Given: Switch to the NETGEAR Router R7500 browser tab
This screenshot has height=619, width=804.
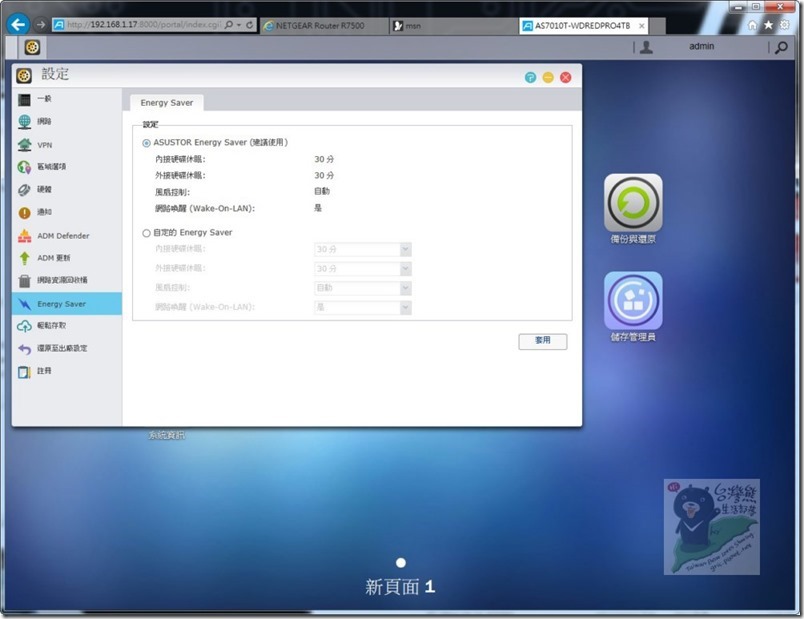Looking at the screenshot, I should (x=324, y=26).
